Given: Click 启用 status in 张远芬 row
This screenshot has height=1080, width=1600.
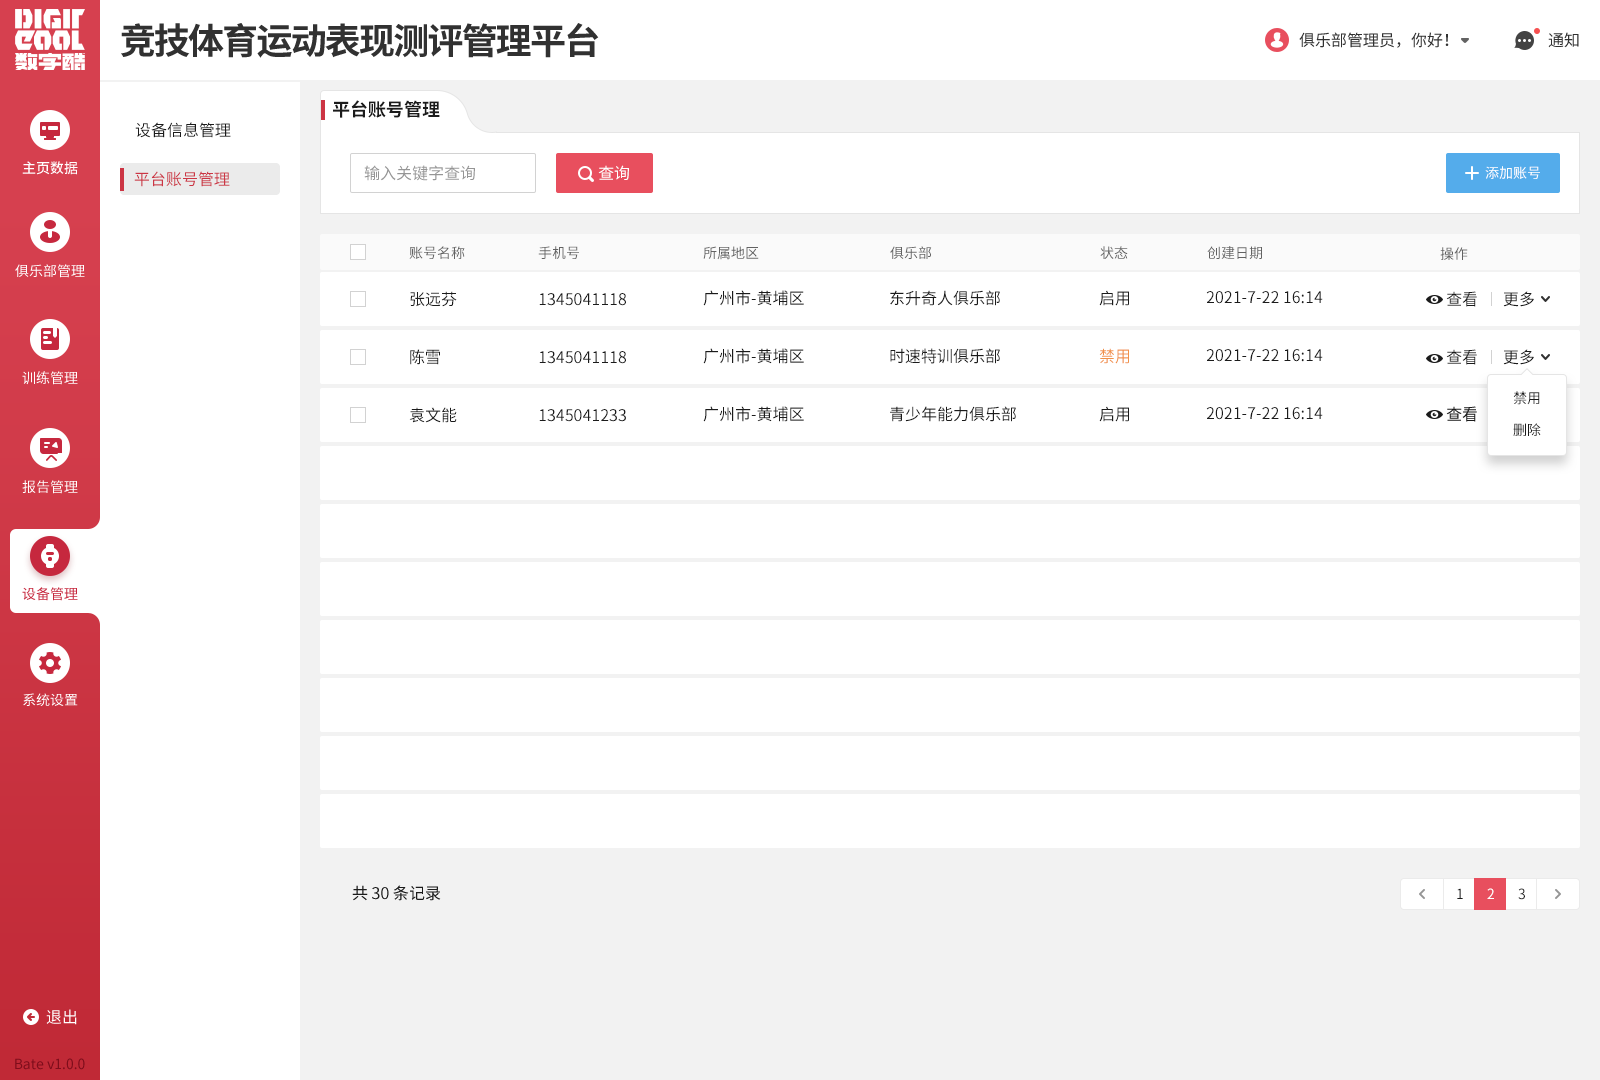Looking at the screenshot, I should point(1115,299).
